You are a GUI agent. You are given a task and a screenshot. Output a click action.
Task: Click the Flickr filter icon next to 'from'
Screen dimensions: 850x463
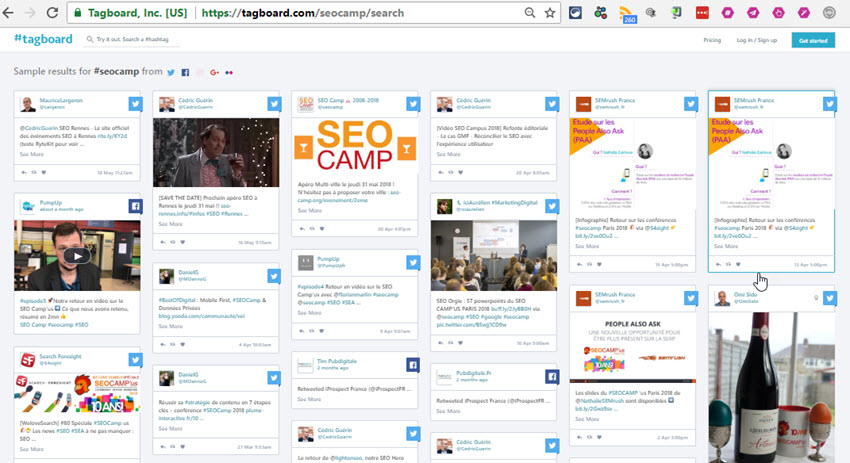(x=229, y=72)
